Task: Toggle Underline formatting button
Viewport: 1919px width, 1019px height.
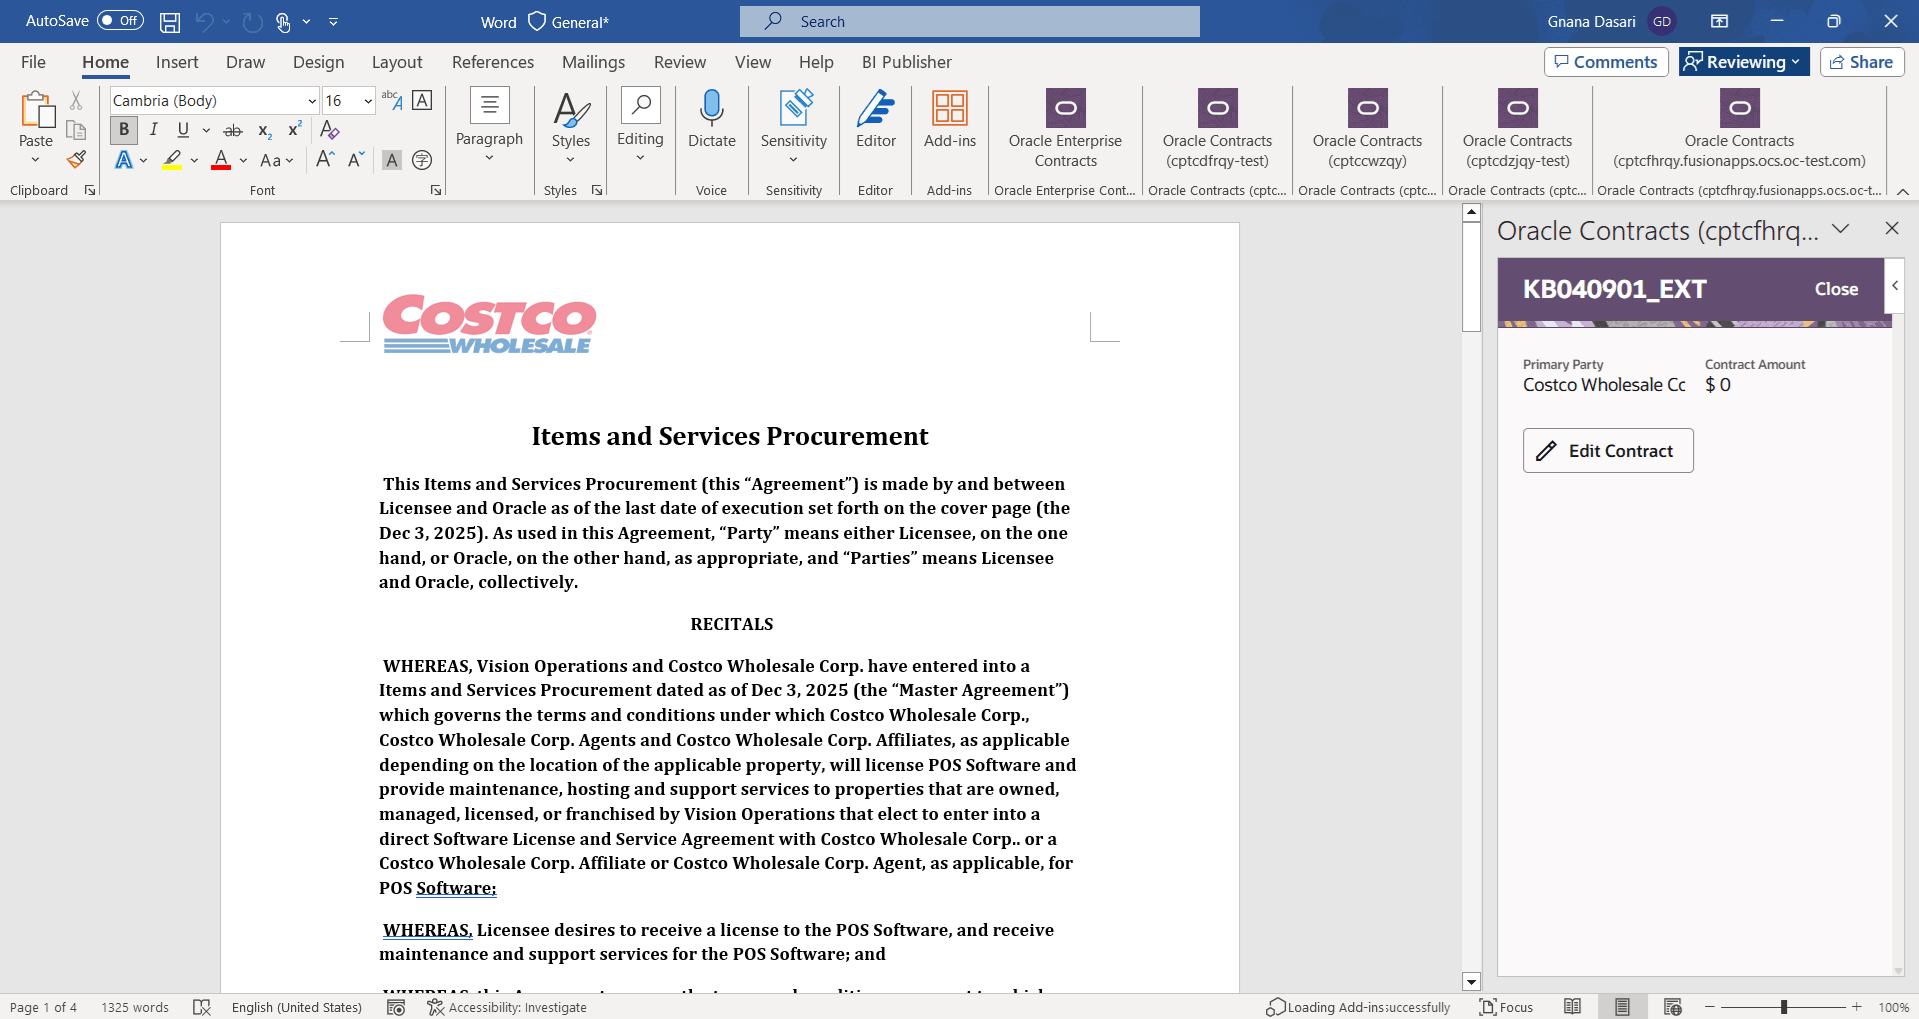Action: point(183,130)
